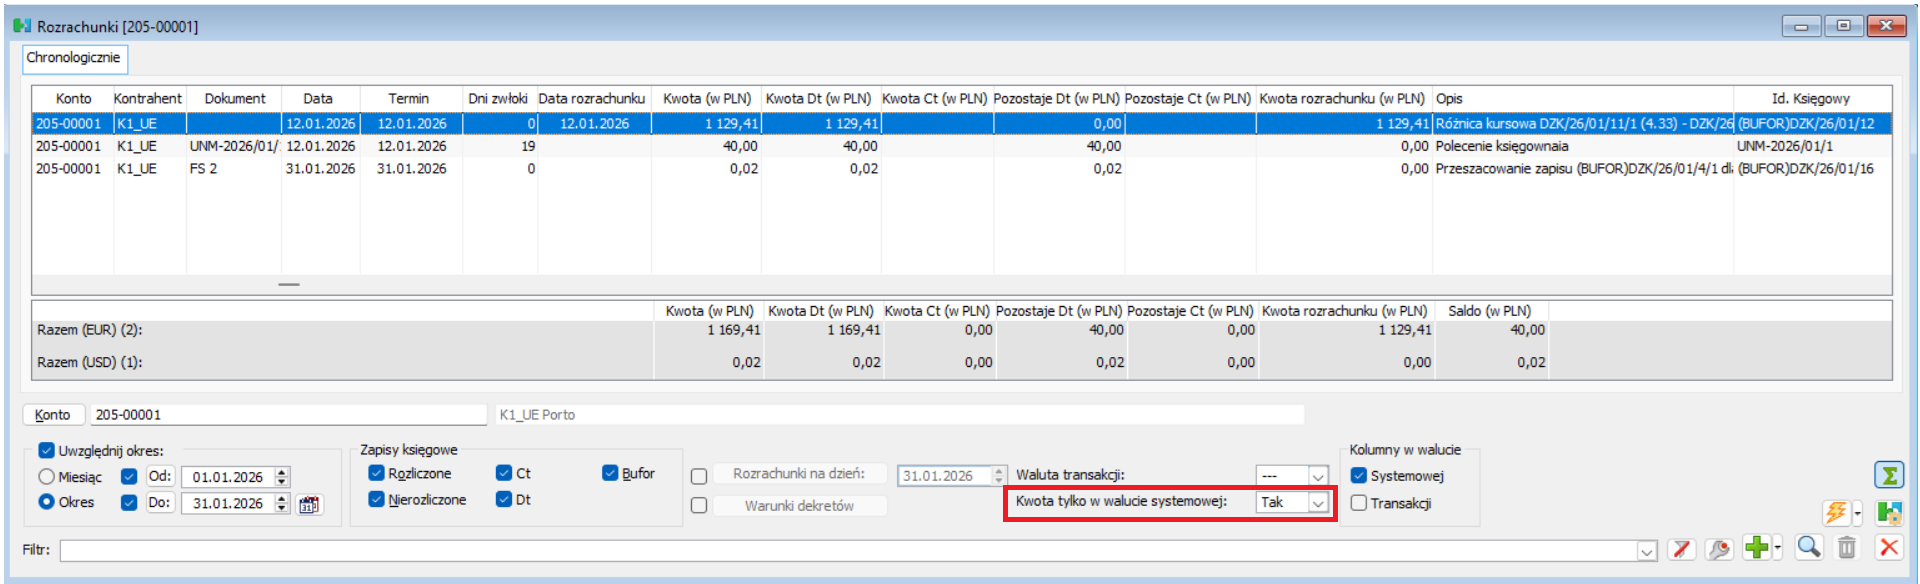This screenshot has width=1920, height=584.
Task: Click the trash can delete icon
Action: tap(1847, 547)
